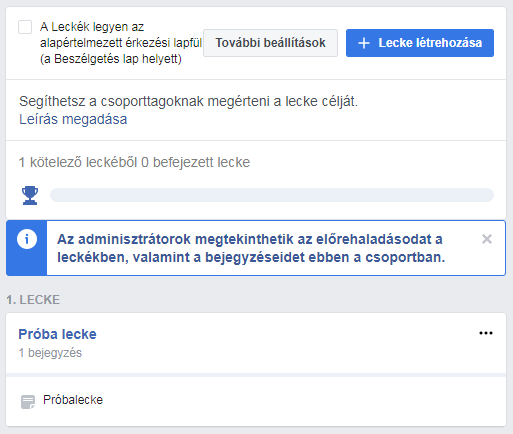Click the administrators notice message text
Image resolution: width=513 pixels, height=434 pixels.
[x=251, y=248]
